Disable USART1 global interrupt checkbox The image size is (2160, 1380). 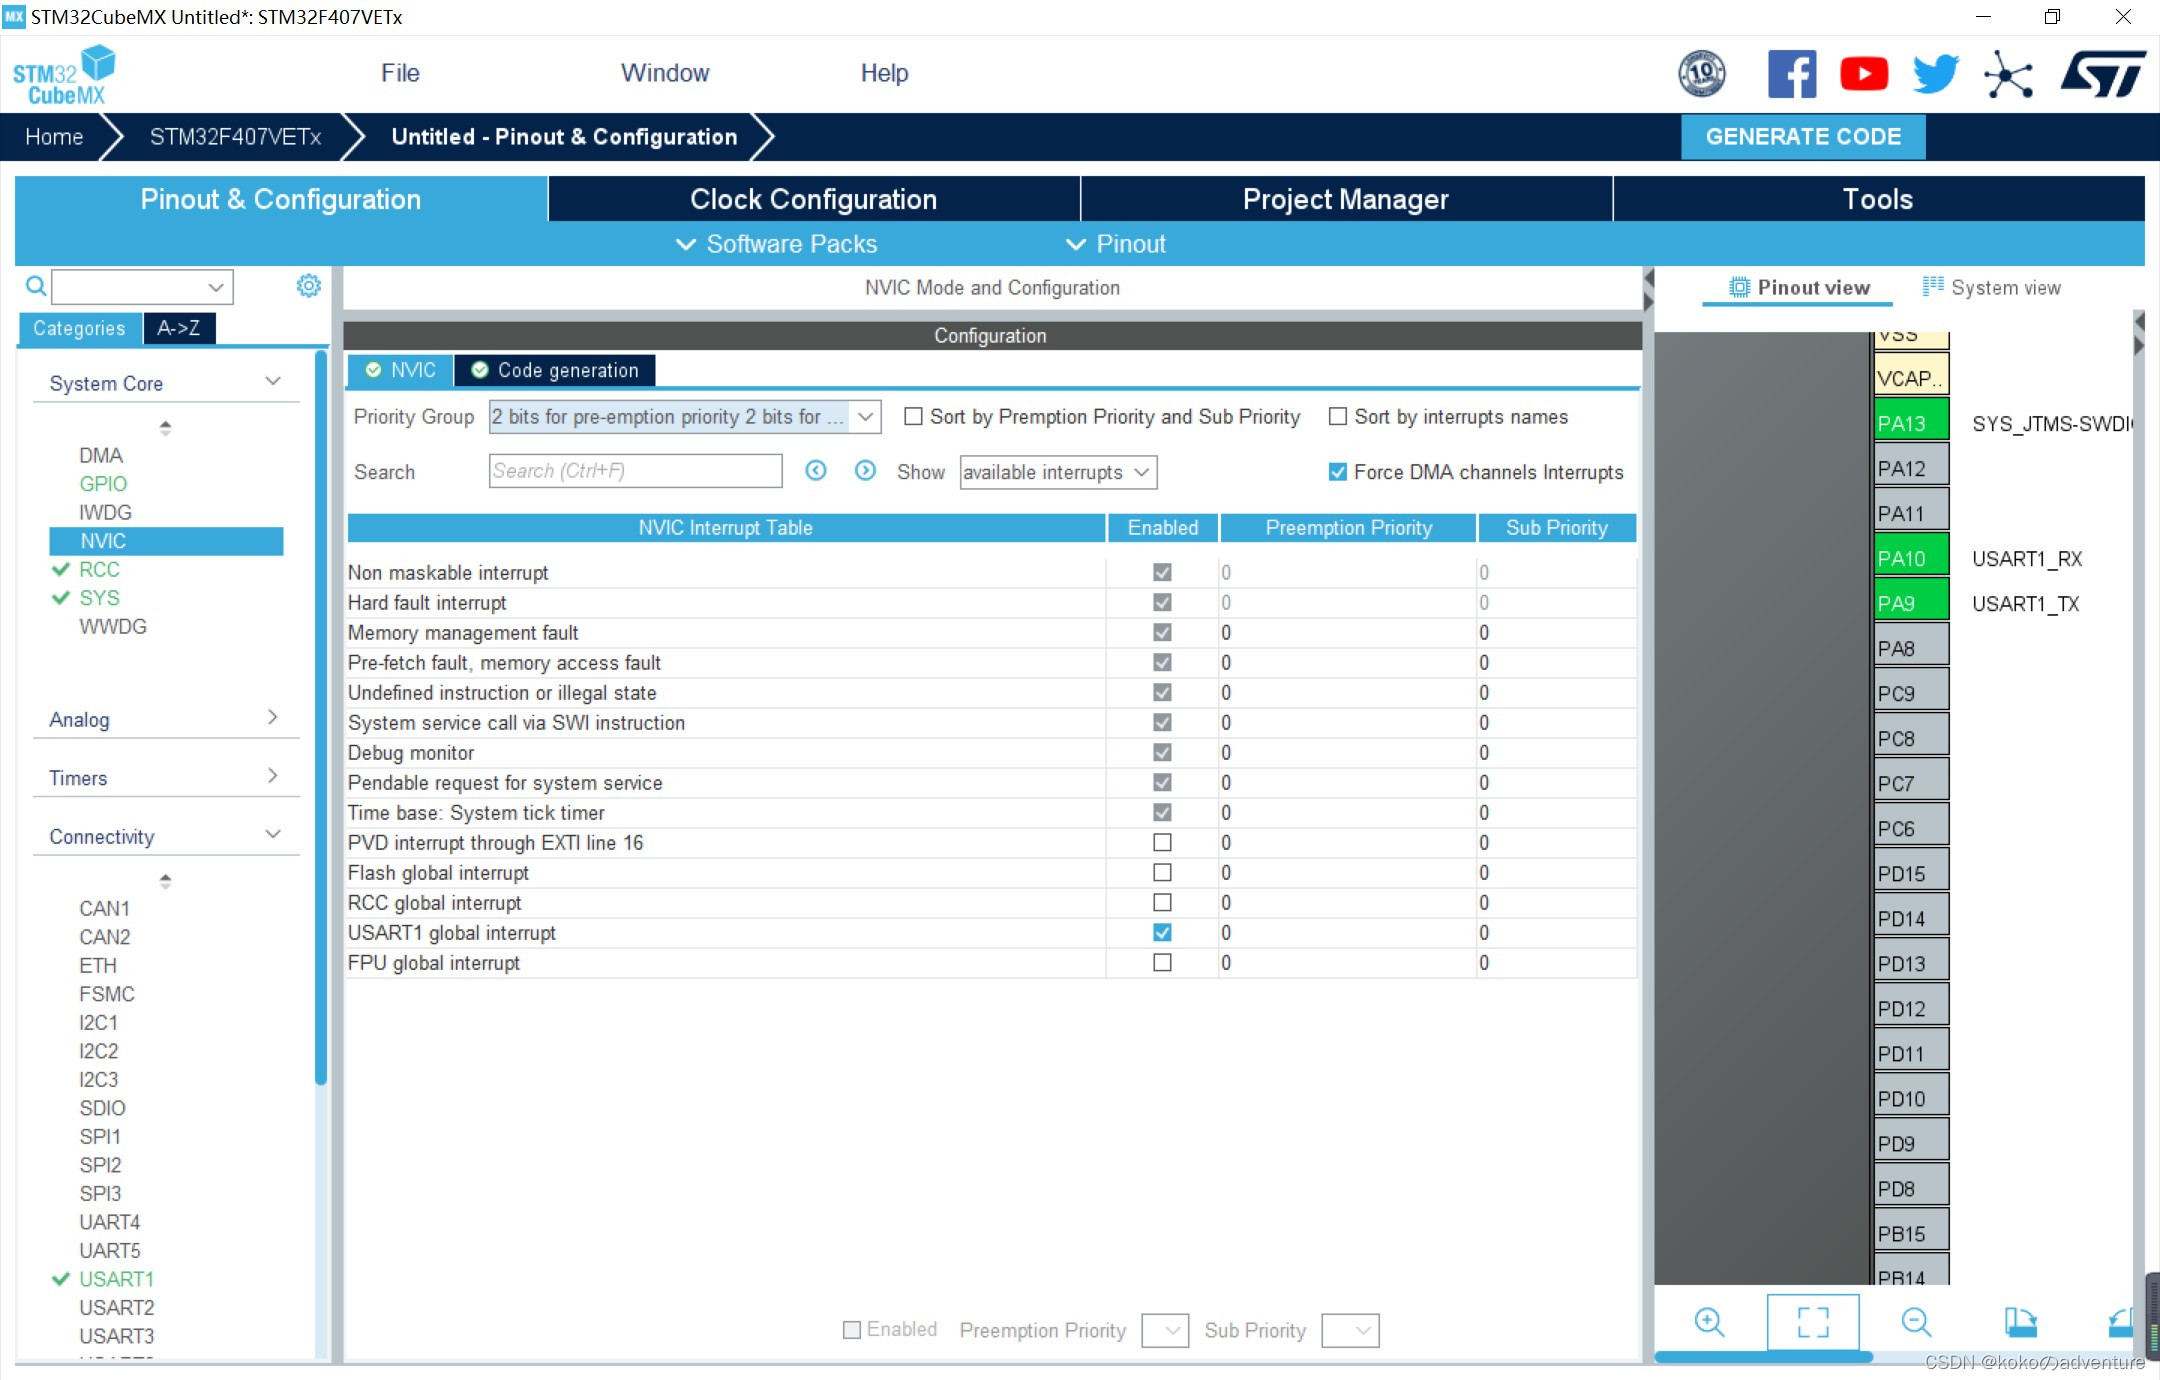click(x=1162, y=932)
